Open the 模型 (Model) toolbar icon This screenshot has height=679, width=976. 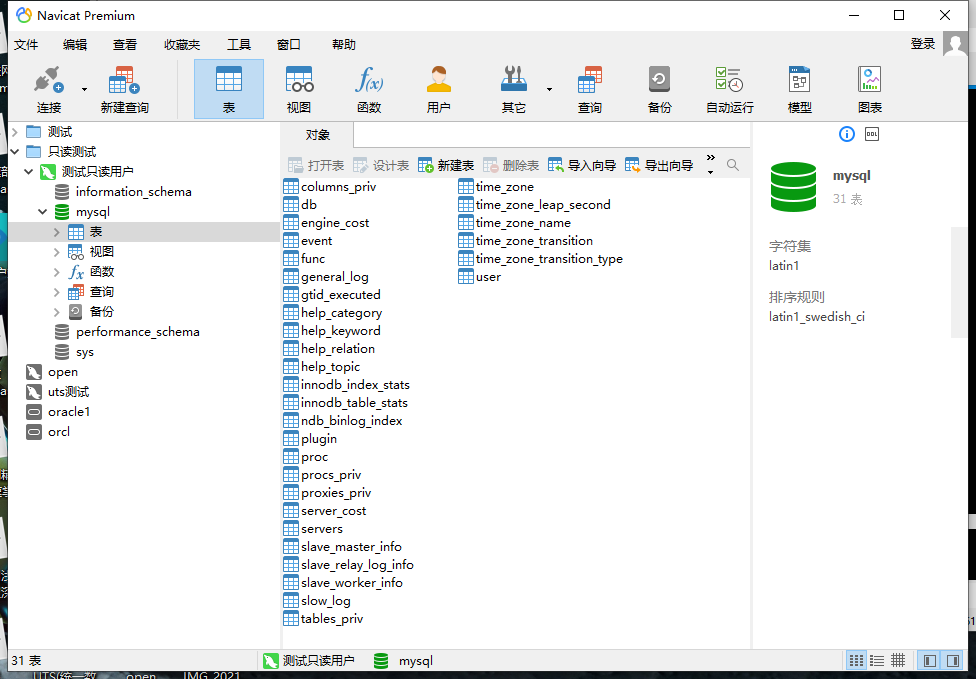coord(799,89)
